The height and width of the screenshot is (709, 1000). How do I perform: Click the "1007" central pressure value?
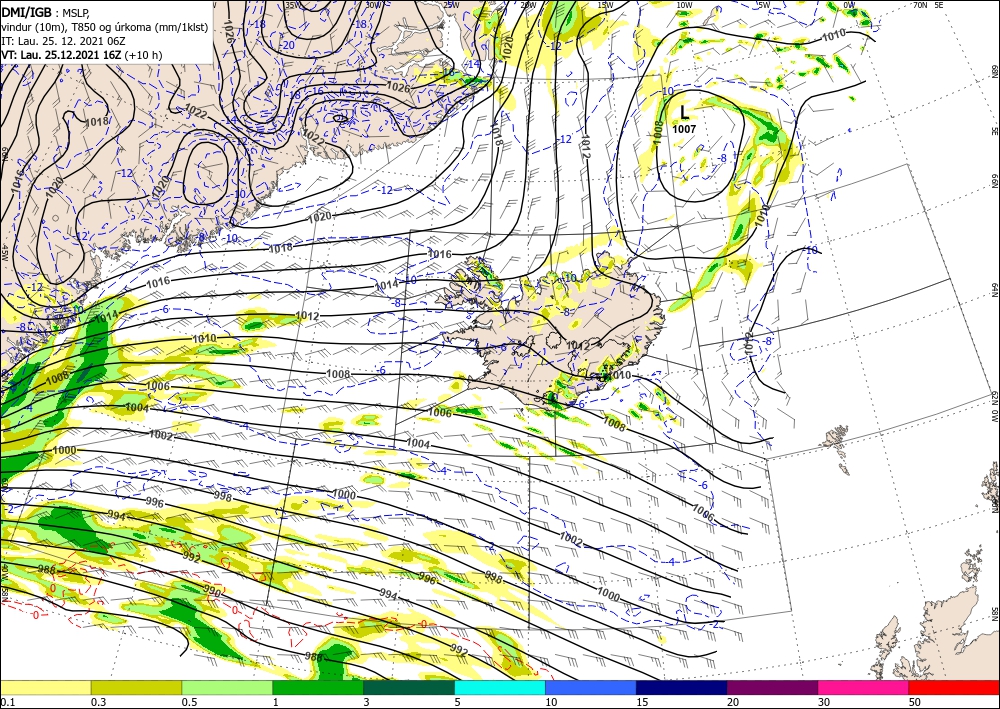tap(684, 129)
